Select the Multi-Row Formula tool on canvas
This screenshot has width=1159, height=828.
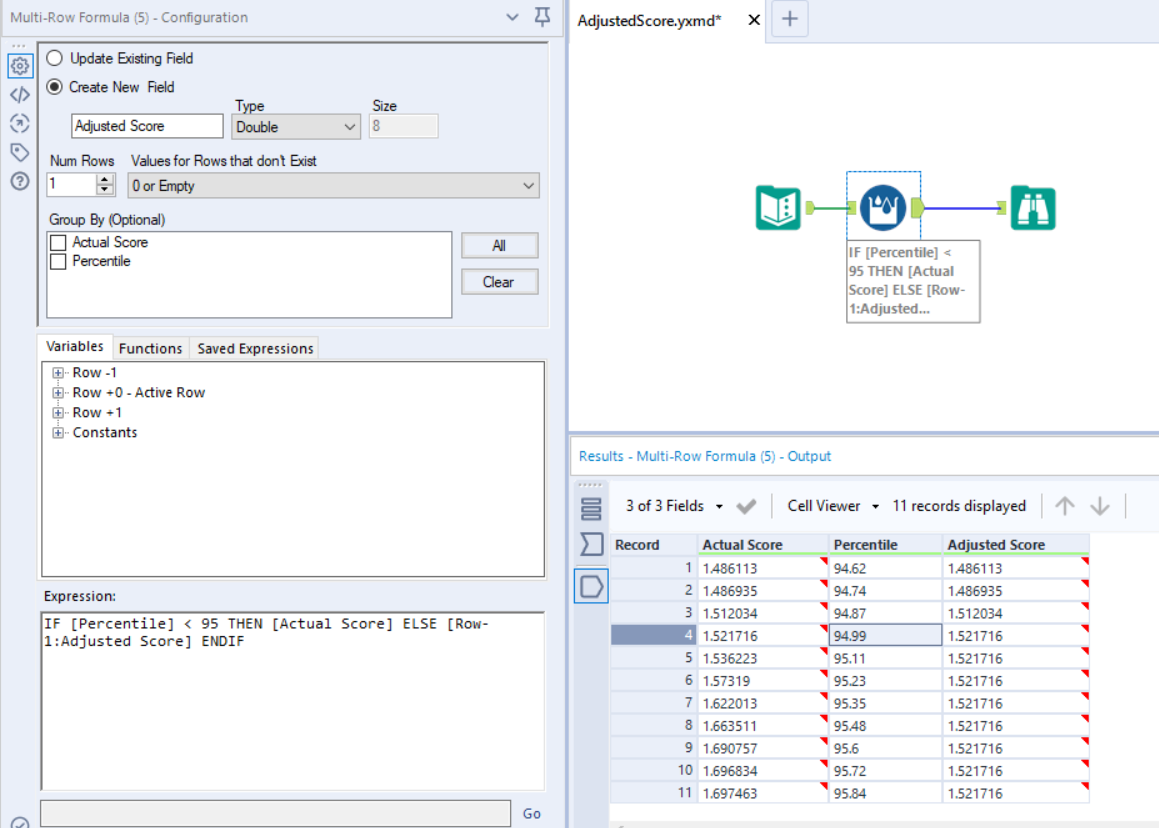point(883,207)
